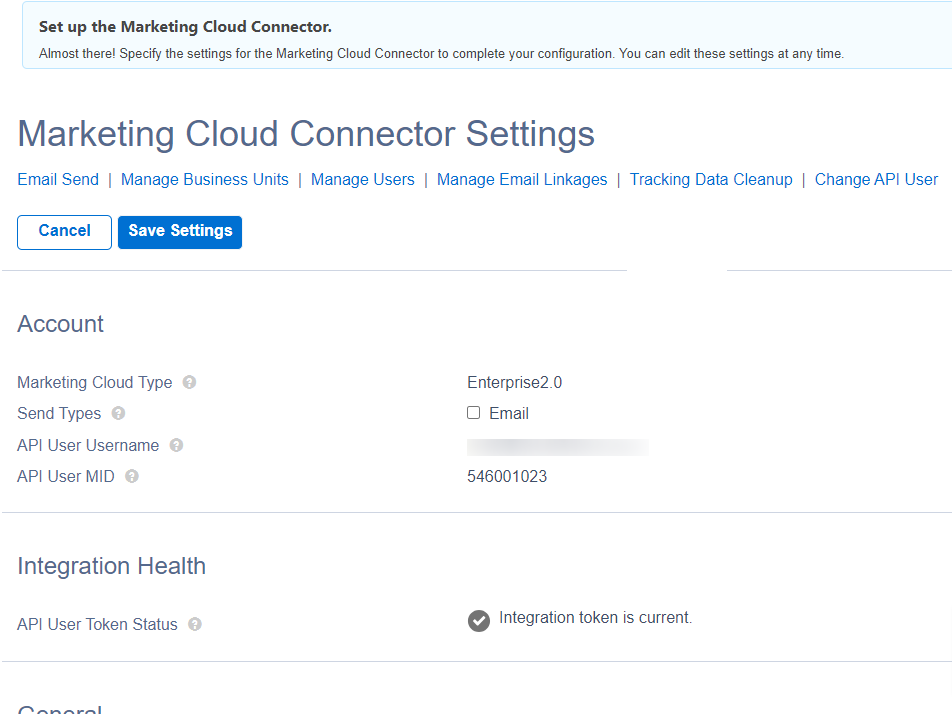Open Manage Business Units
952x714 pixels.
pyautogui.click(x=204, y=180)
